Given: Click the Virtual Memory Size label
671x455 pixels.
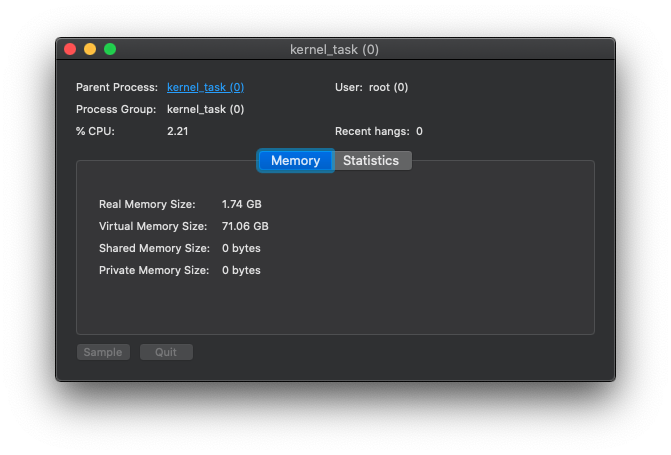Looking at the screenshot, I should tap(153, 226).
